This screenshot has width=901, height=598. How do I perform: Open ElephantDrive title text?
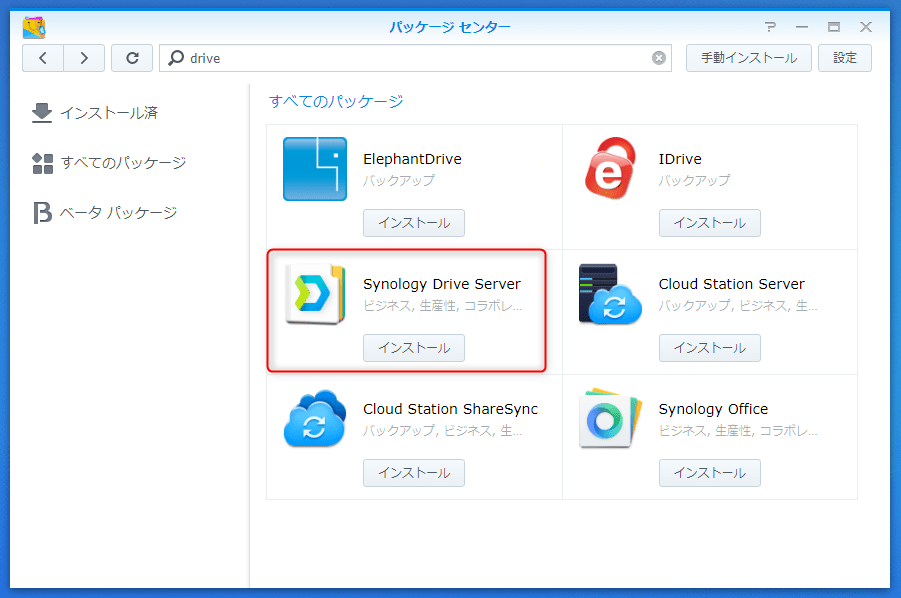(x=413, y=159)
